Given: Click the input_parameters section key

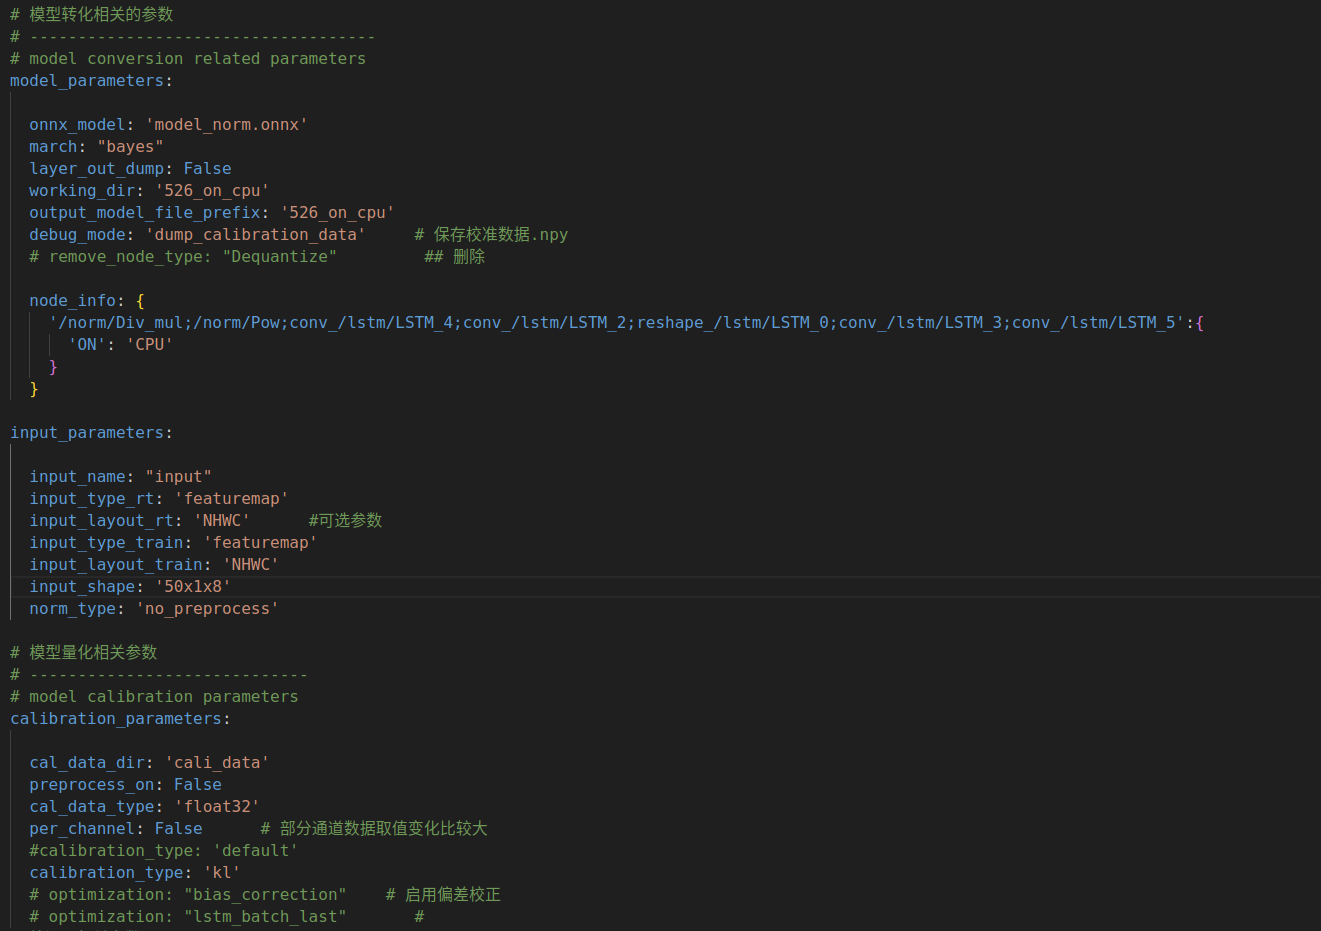Looking at the screenshot, I should click(87, 433).
